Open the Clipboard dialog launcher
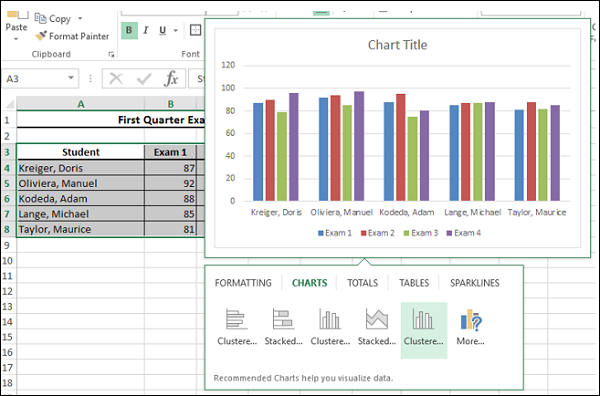The width and height of the screenshot is (600, 396). (111, 55)
